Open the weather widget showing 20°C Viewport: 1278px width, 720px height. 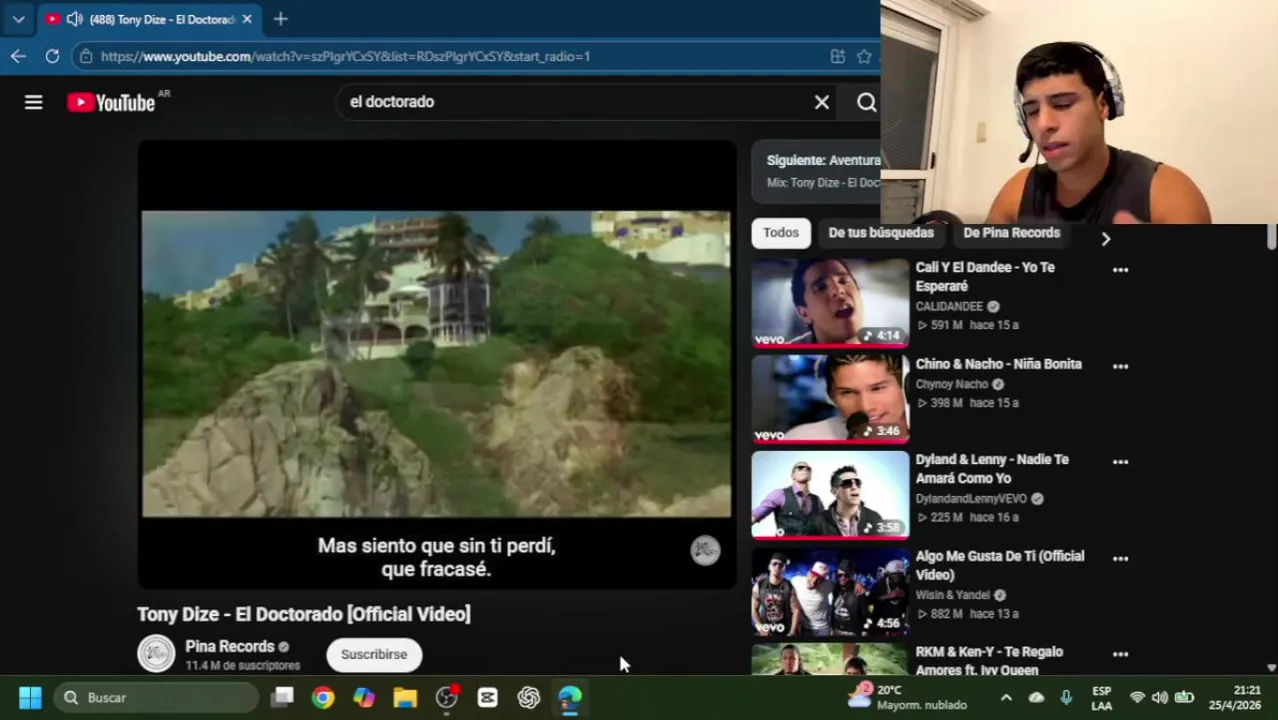[x=907, y=697]
